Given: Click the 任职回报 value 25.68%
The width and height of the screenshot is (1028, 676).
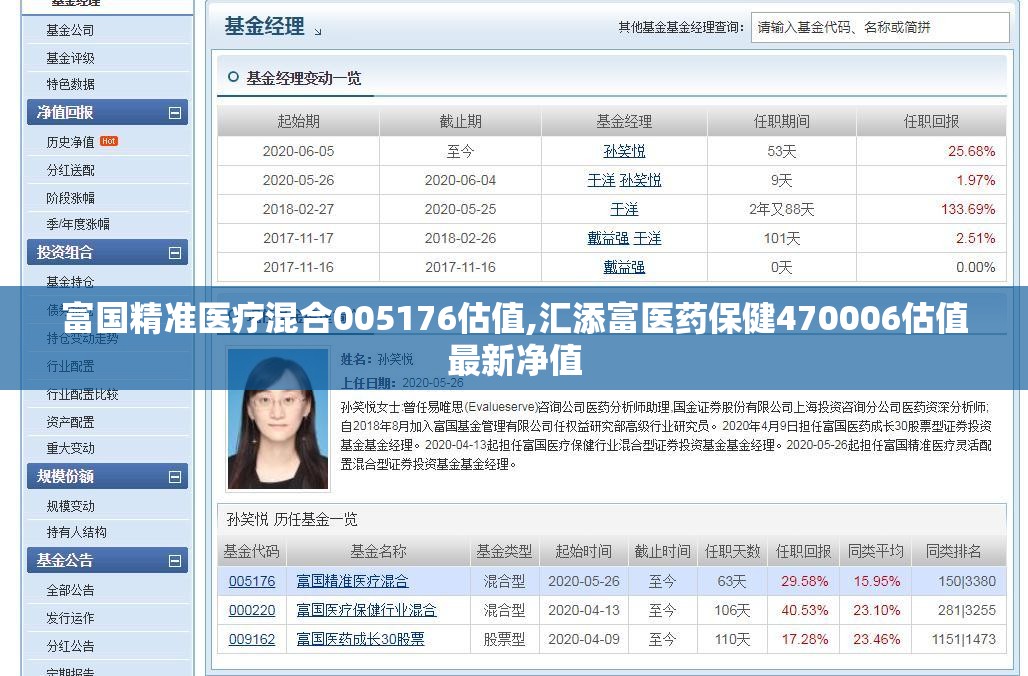Looking at the screenshot, I should point(972,151).
